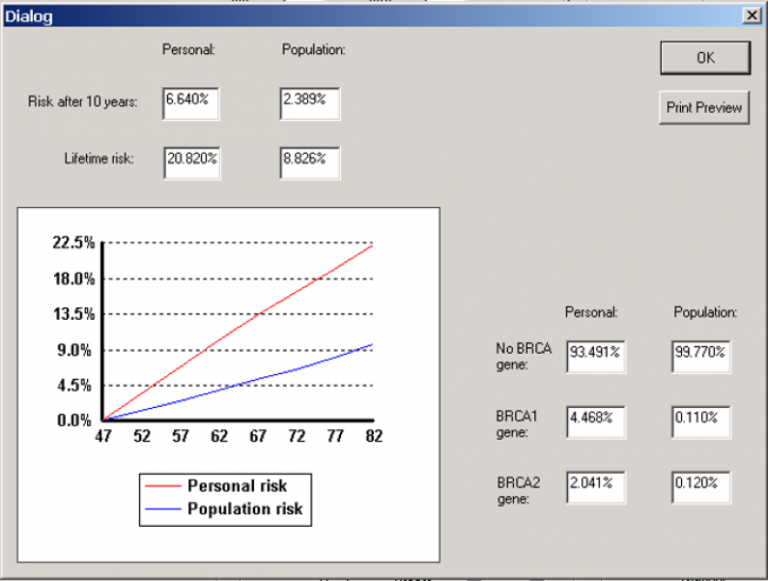Click personal BRCA2 gene field 2.041%

point(596,487)
